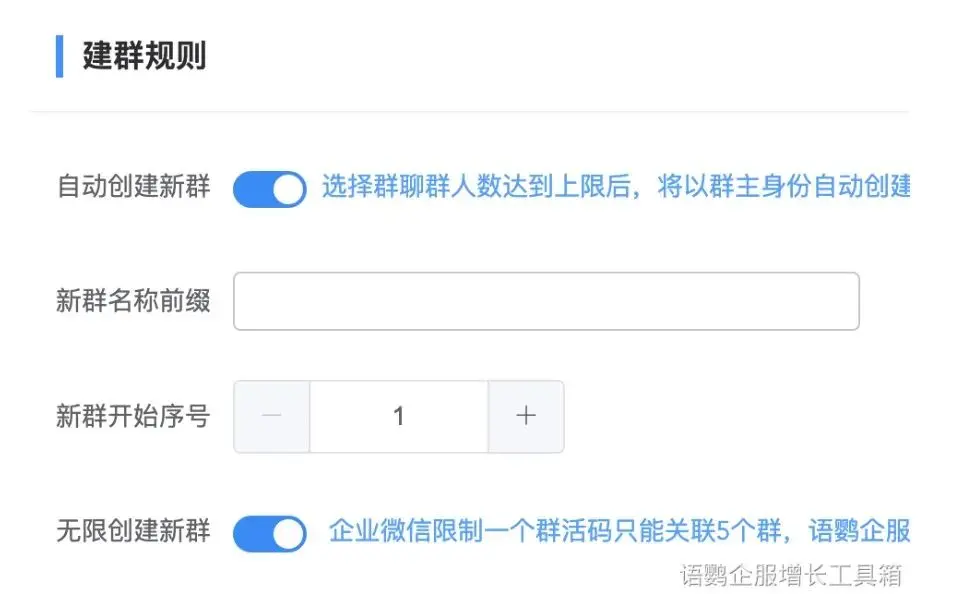Turn off the 无限创建新群 switch
The width and height of the screenshot is (980, 594).
click(x=269, y=533)
